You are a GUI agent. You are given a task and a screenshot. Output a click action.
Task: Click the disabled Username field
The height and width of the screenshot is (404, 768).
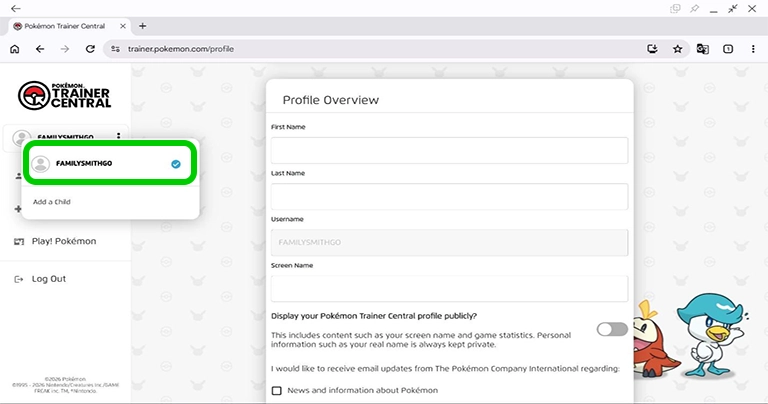tap(449, 242)
